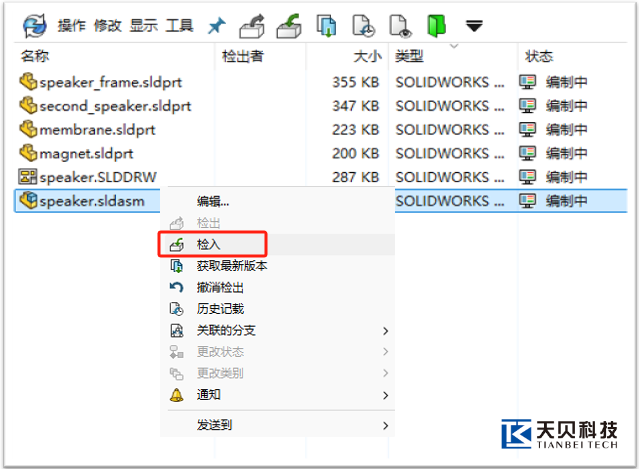Click the state icon in speaker_frame.sldprt row

[x=527, y=82]
